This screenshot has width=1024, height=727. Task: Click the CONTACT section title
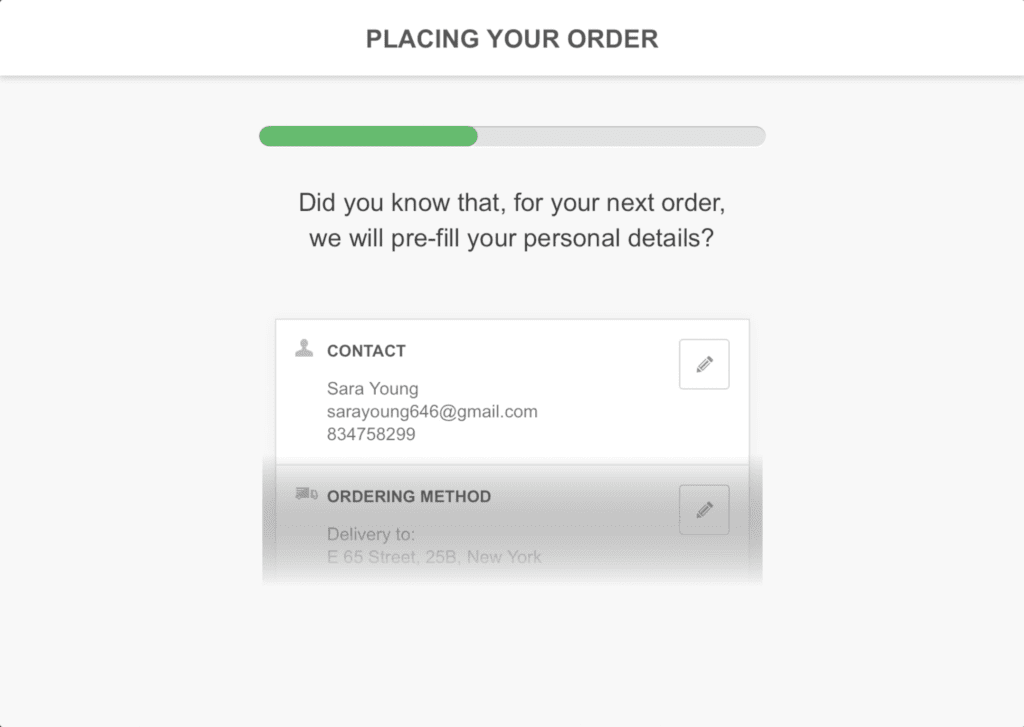coord(366,351)
